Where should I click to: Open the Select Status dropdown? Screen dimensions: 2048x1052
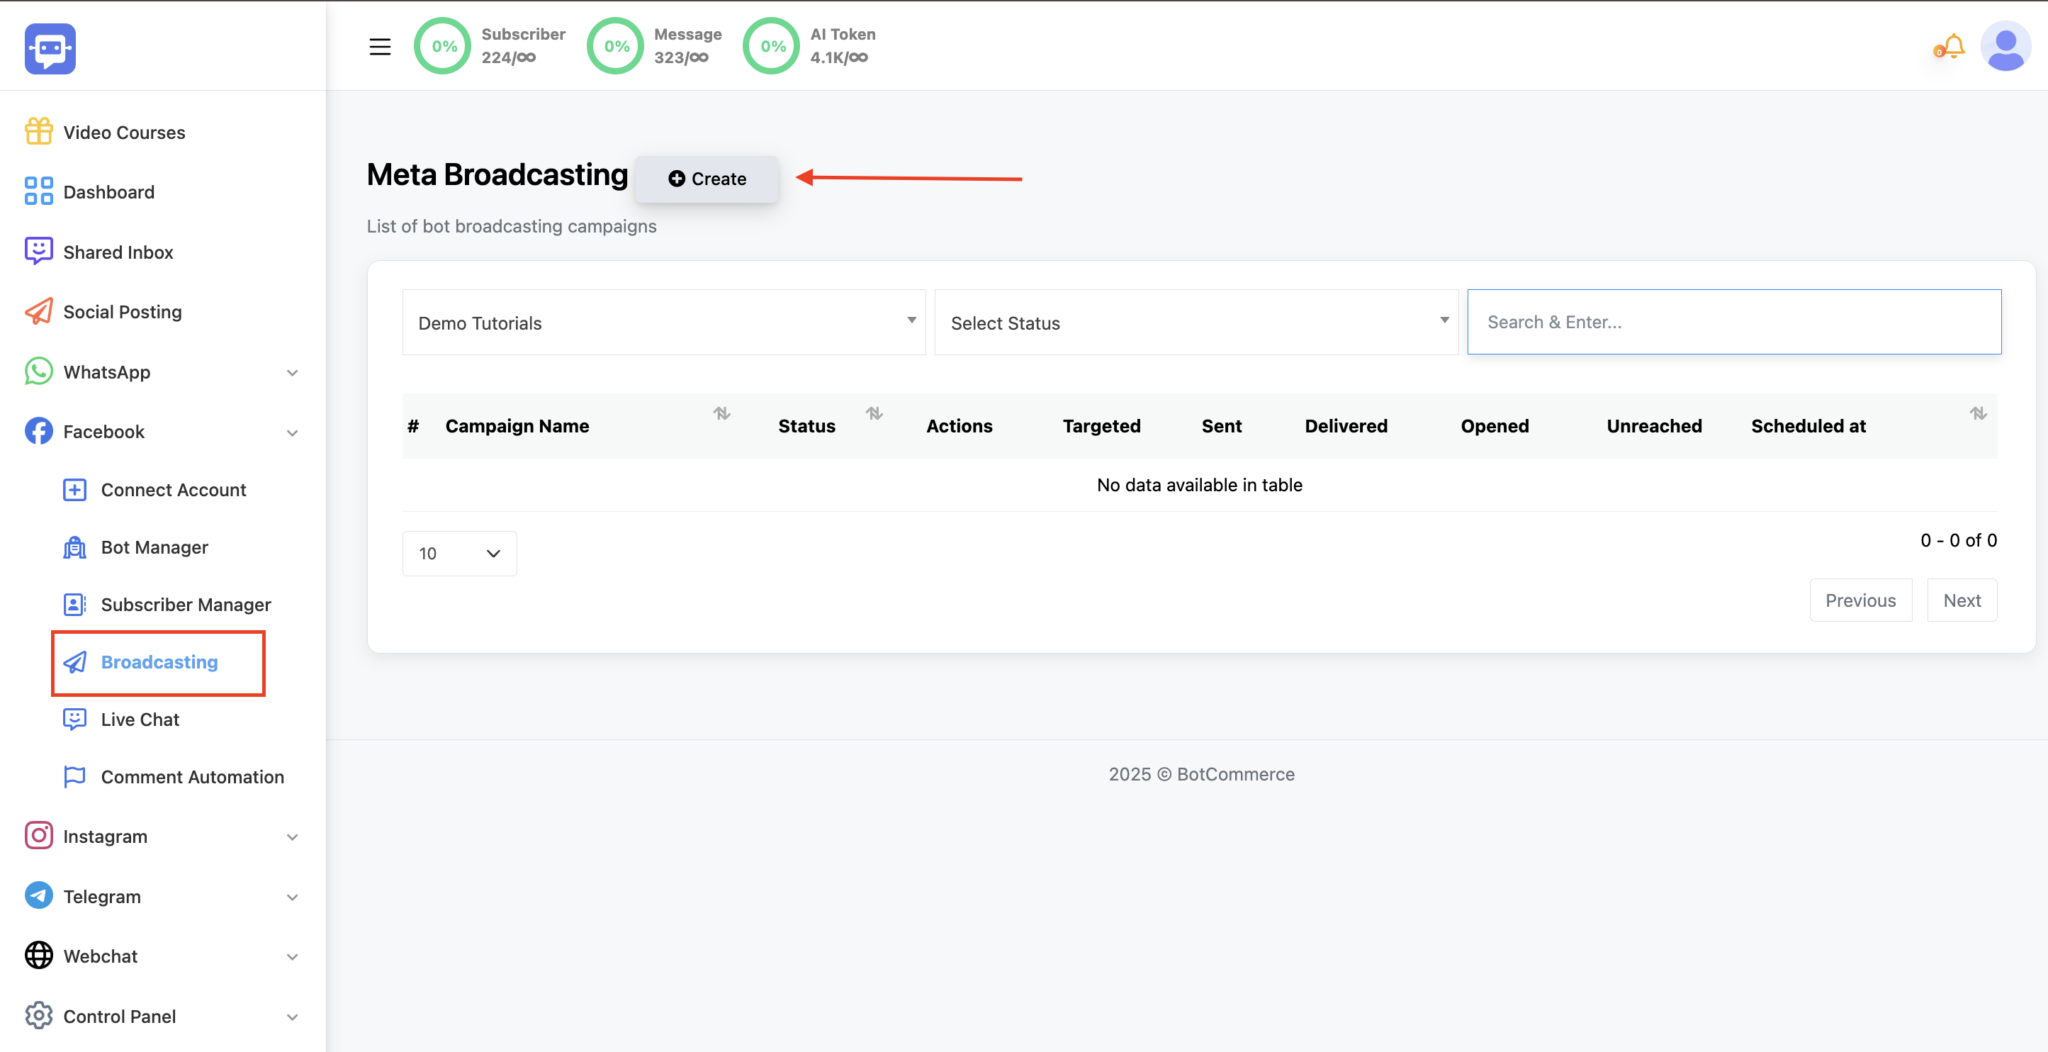(x=1196, y=322)
